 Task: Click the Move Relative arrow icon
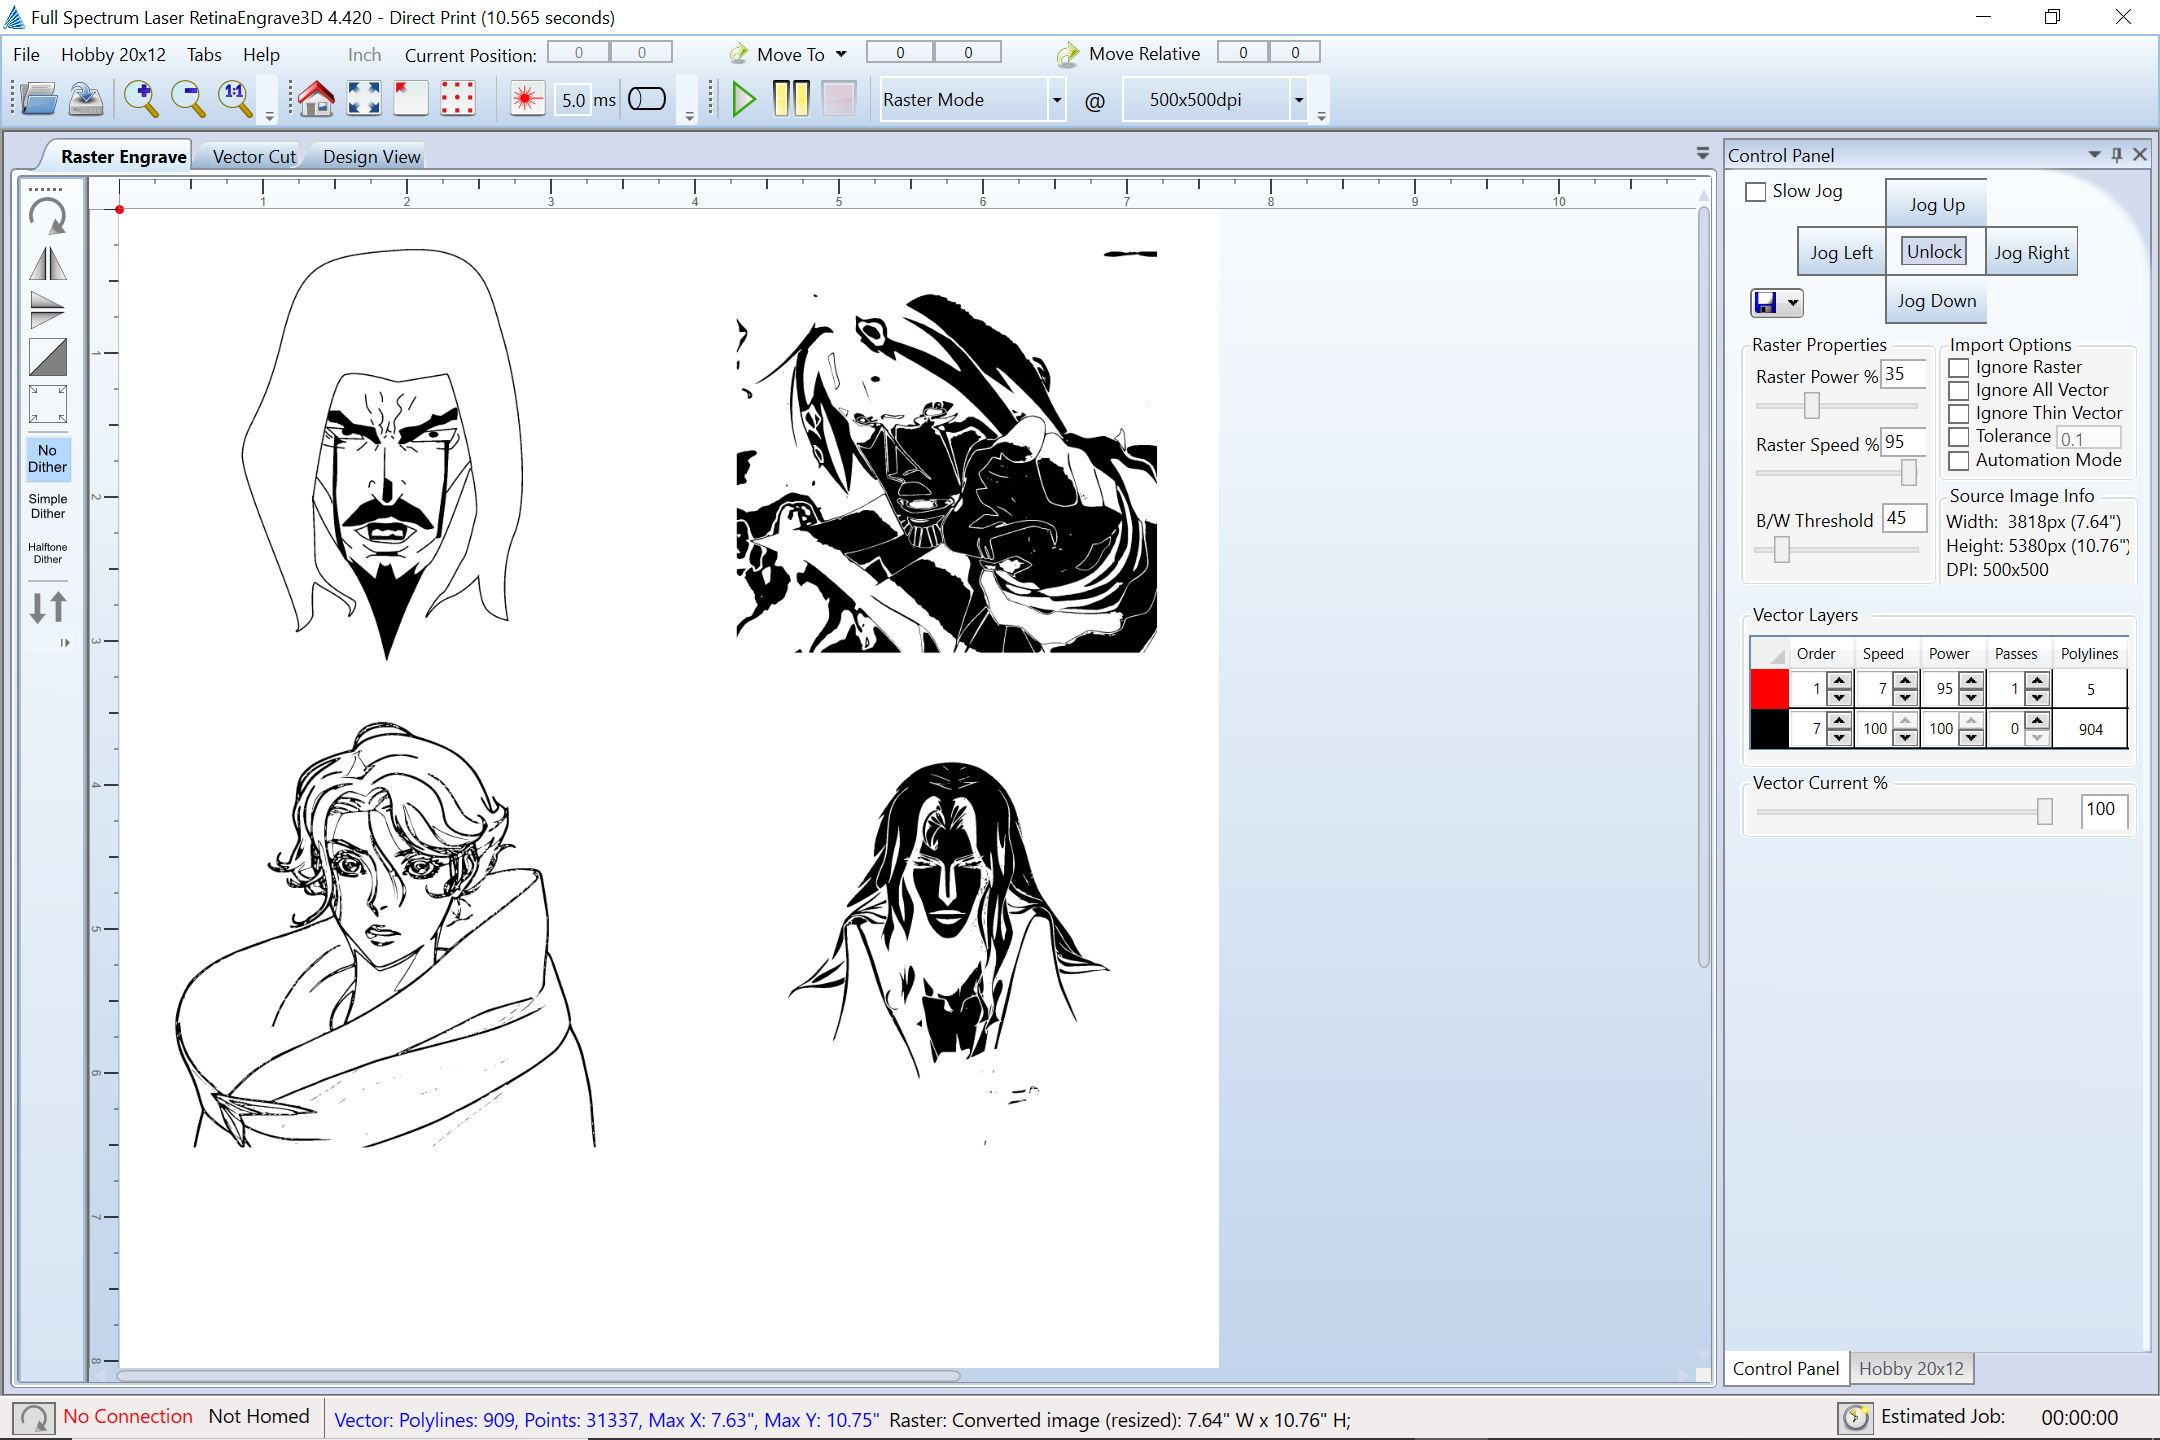click(1068, 54)
